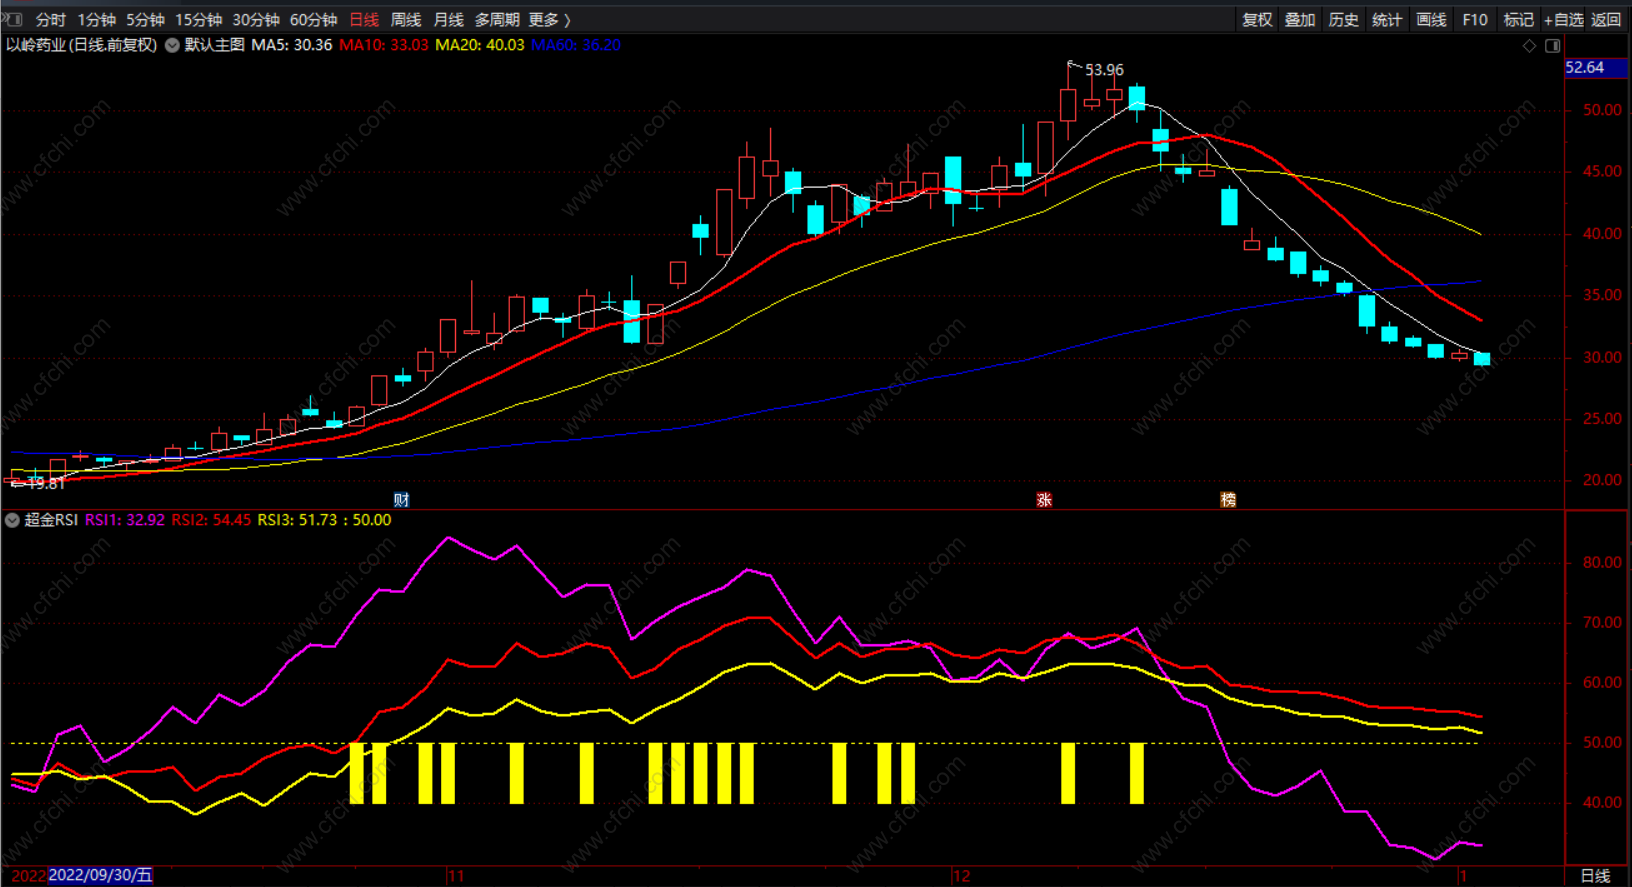Open the 默认主图 indicator dropdown arrow

[x=172, y=45]
